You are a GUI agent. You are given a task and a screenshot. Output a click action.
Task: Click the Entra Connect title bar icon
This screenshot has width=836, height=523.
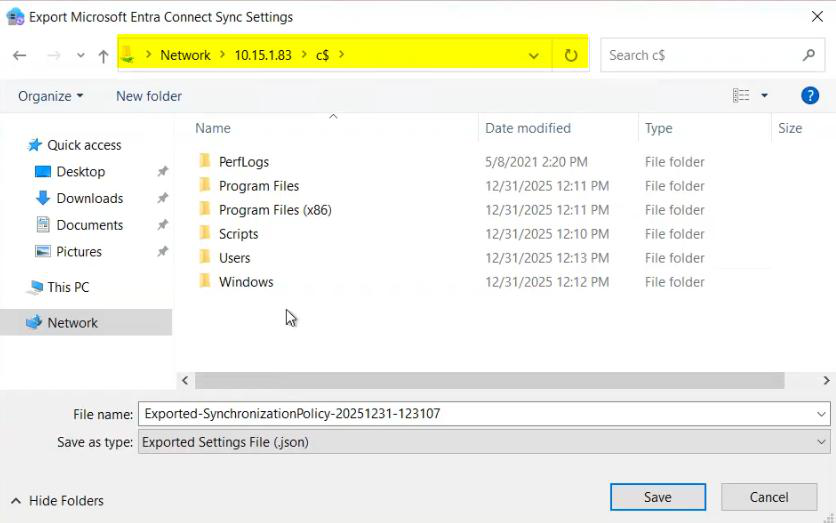tap(15, 17)
